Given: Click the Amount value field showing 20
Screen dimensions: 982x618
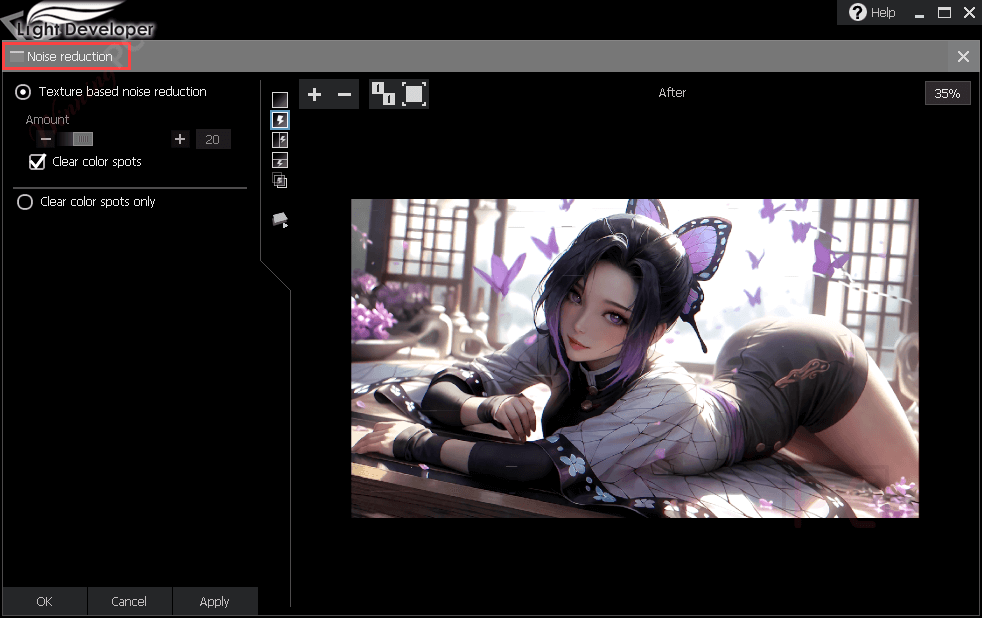Looking at the screenshot, I should pyautogui.click(x=213, y=139).
